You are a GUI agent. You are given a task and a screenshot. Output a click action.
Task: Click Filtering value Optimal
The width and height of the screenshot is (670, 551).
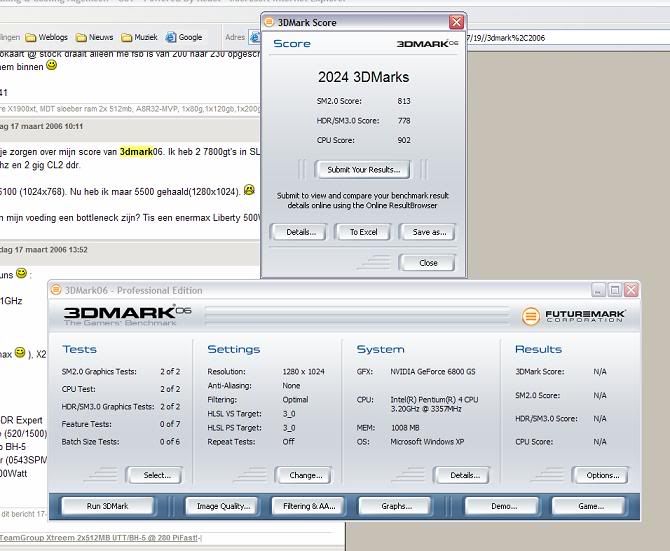pyautogui.click(x=295, y=399)
